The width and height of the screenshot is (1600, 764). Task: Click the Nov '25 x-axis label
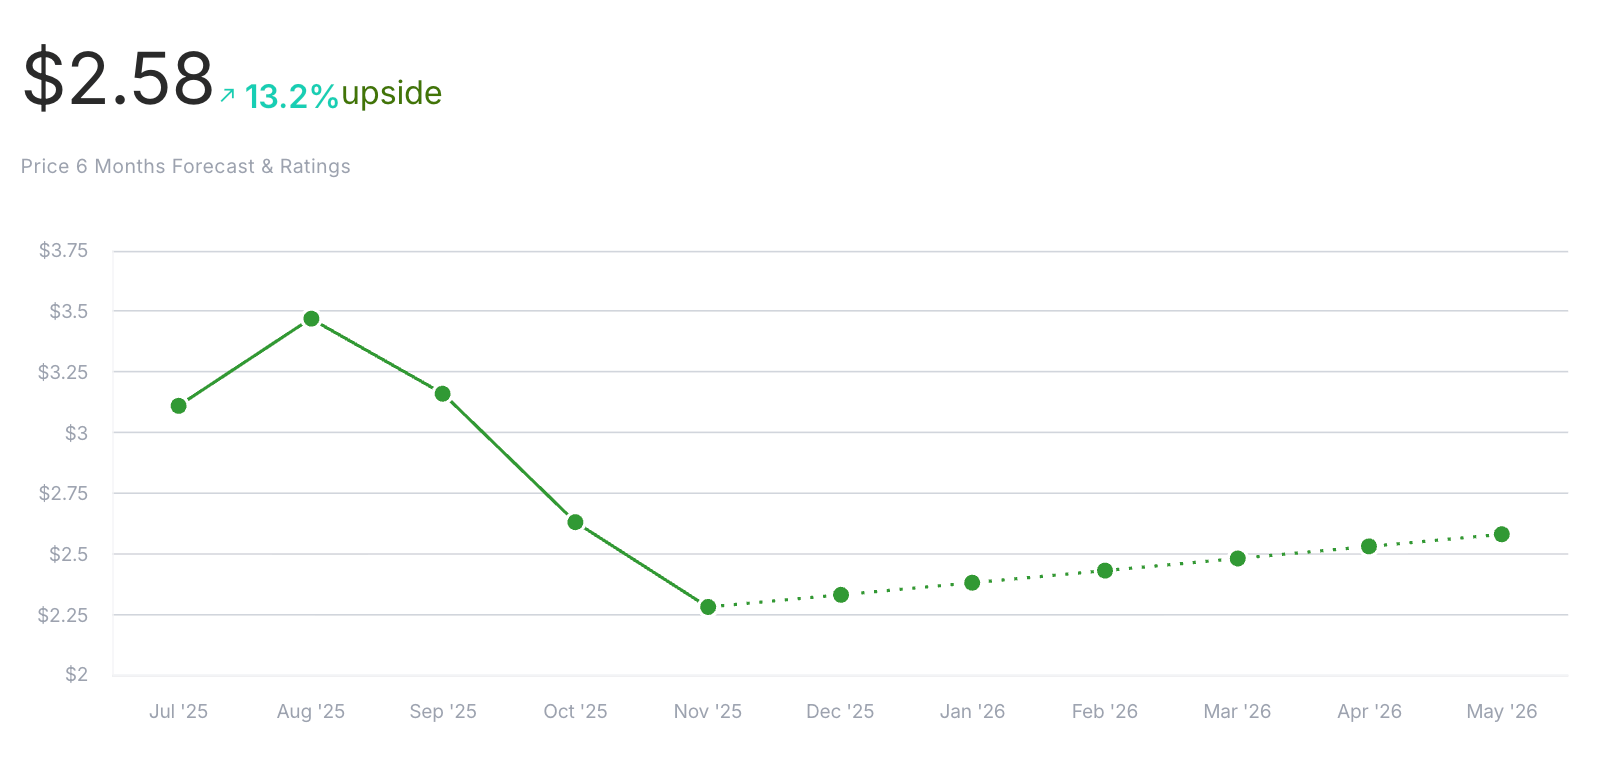point(708,711)
